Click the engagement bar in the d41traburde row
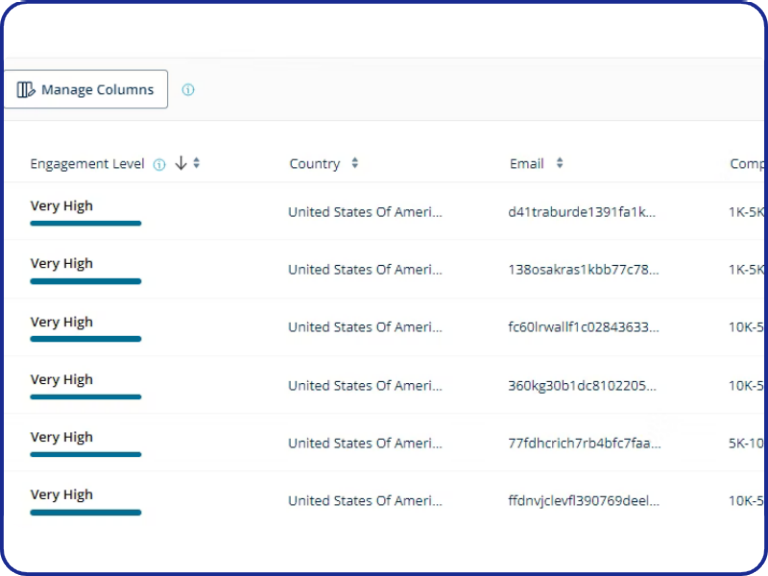Image resolution: width=768 pixels, height=576 pixels. click(86, 223)
